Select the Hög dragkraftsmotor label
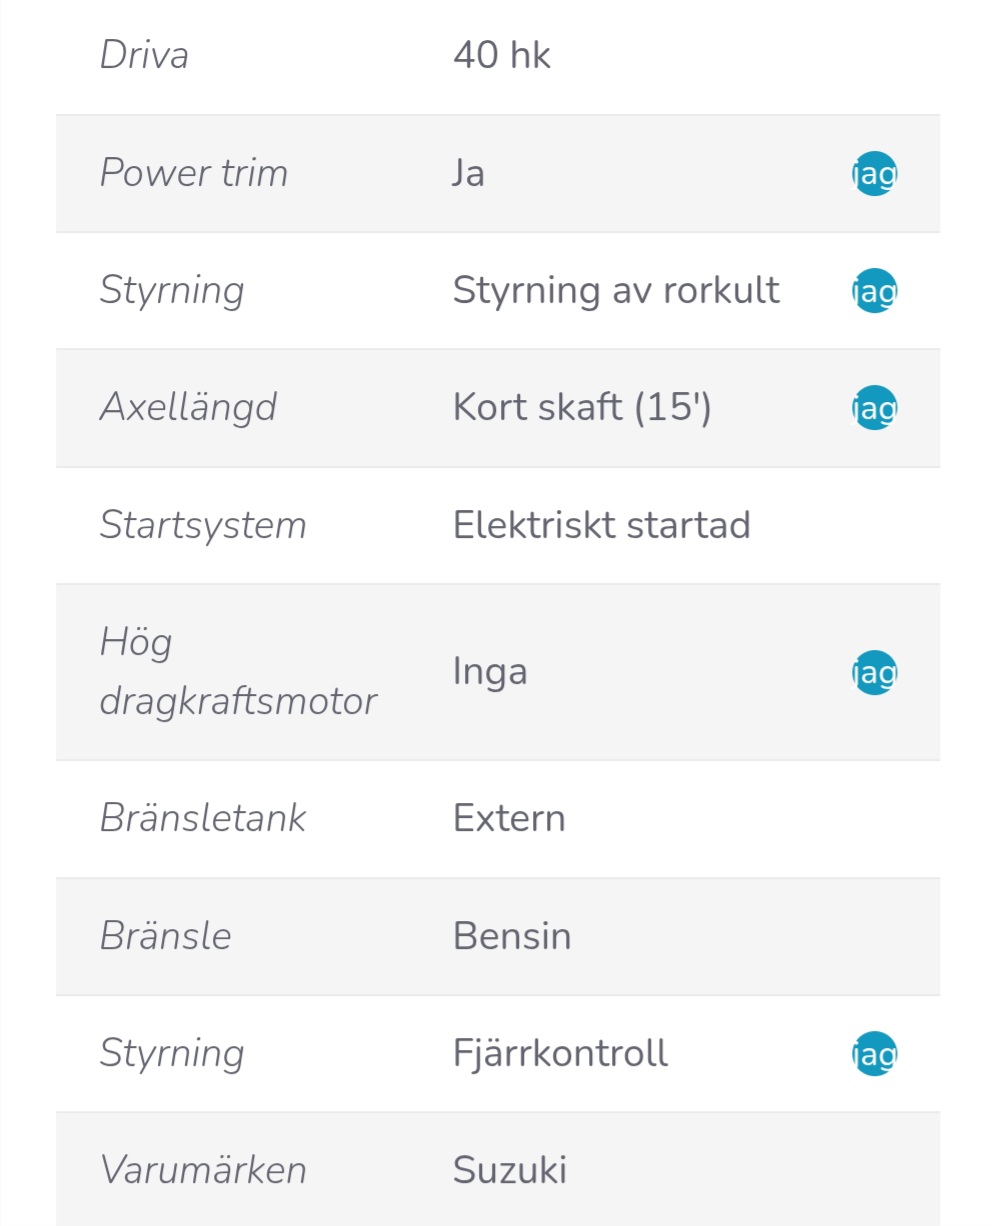Screen dimensions: 993x1226 click(238, 672)
